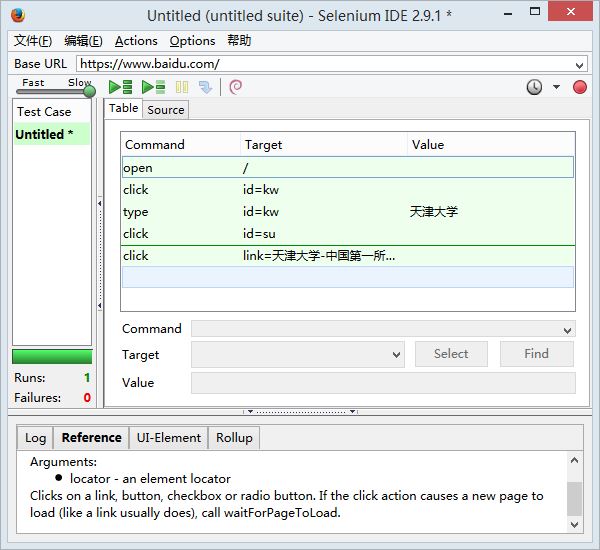The width and height of the screenshot is (600, 550).
Task: Toggle the red record button
Action: [580, 87]
